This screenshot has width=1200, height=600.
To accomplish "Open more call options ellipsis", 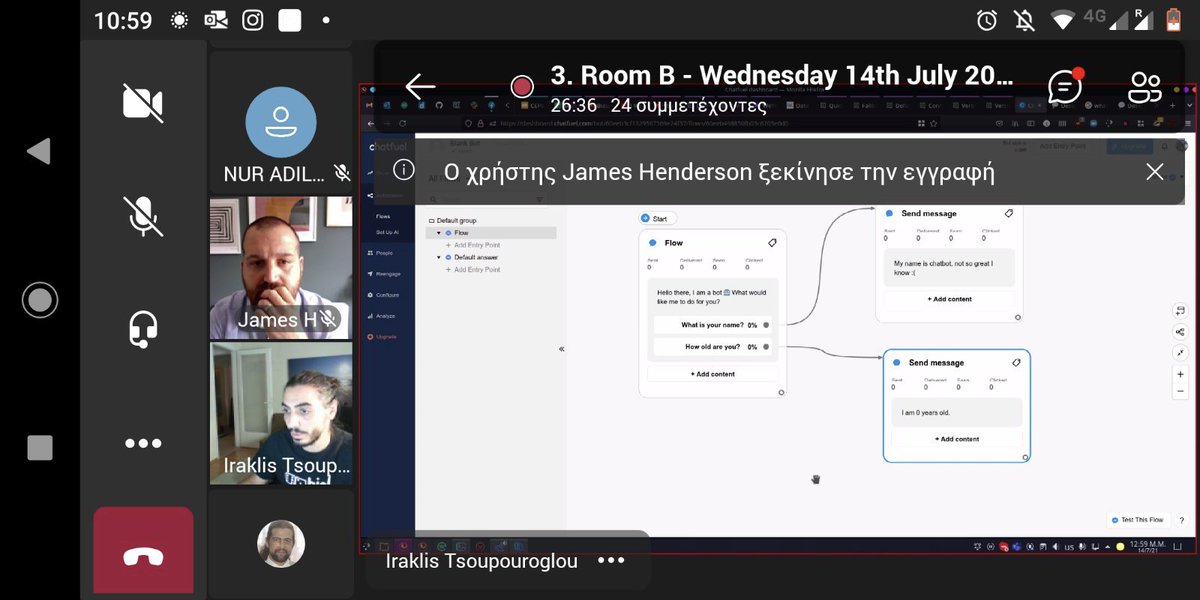I will pyautogui.click(x=143, y=443).
